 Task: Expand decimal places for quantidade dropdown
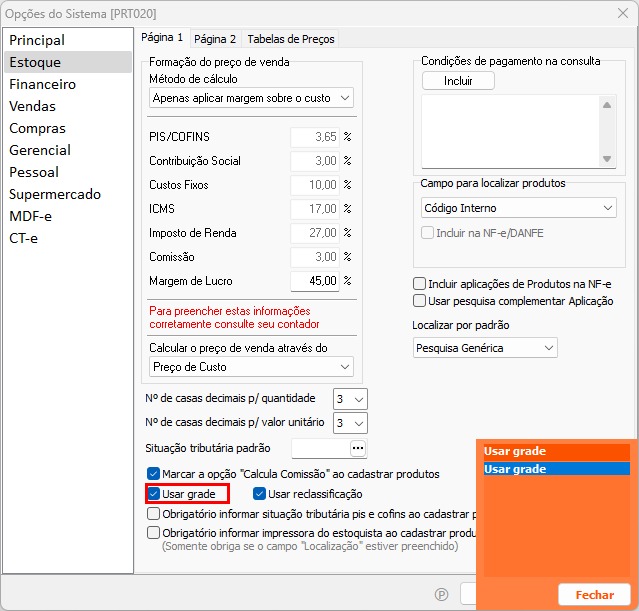pos(352,398)
